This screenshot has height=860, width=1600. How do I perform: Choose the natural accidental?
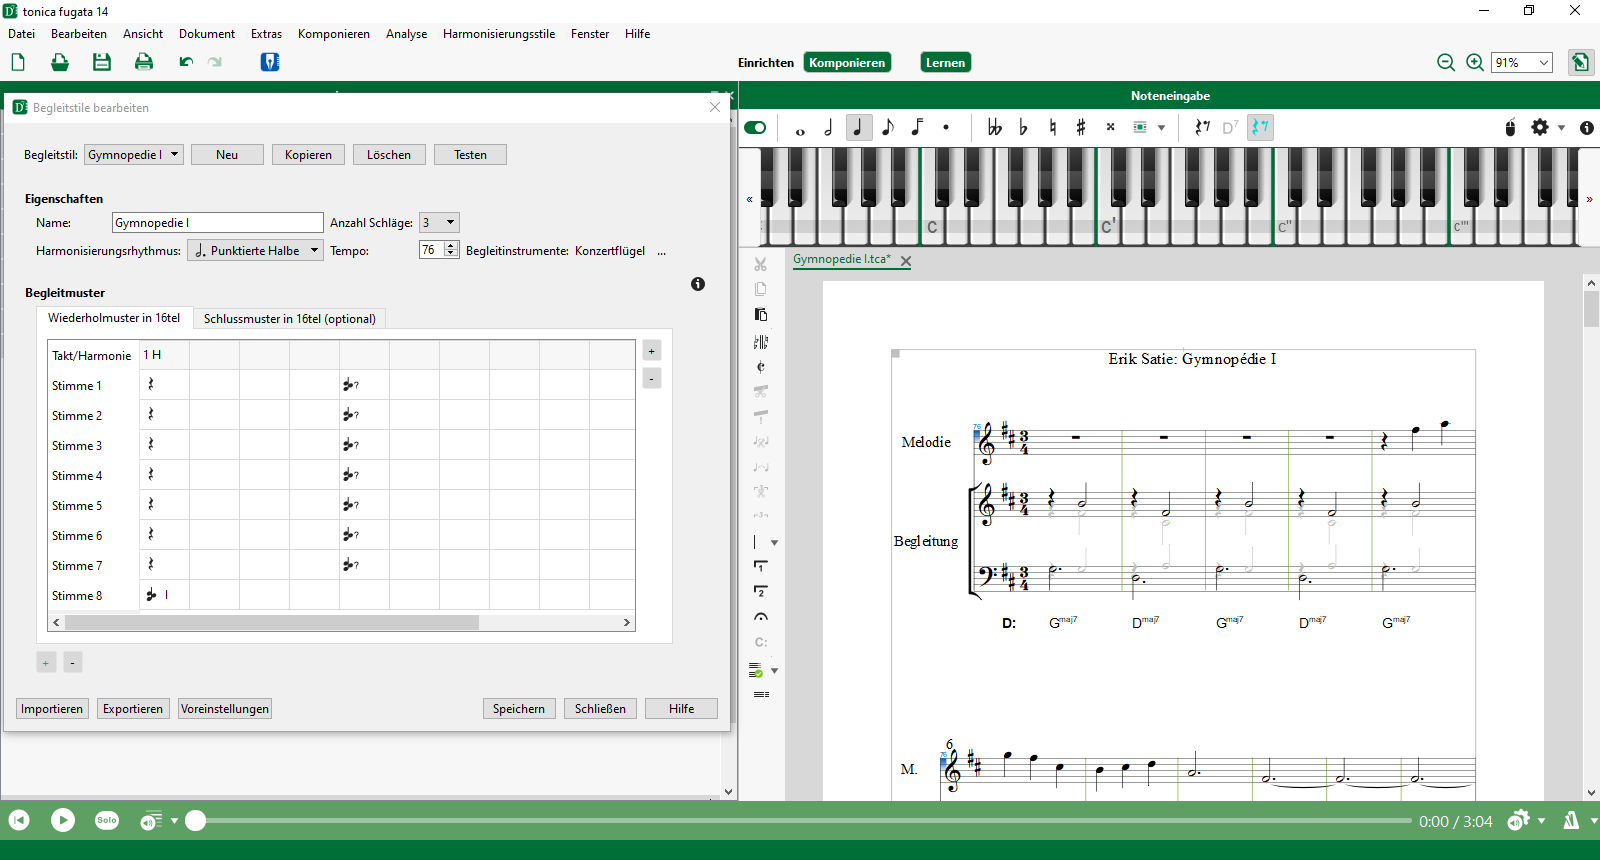point(1052,127)
